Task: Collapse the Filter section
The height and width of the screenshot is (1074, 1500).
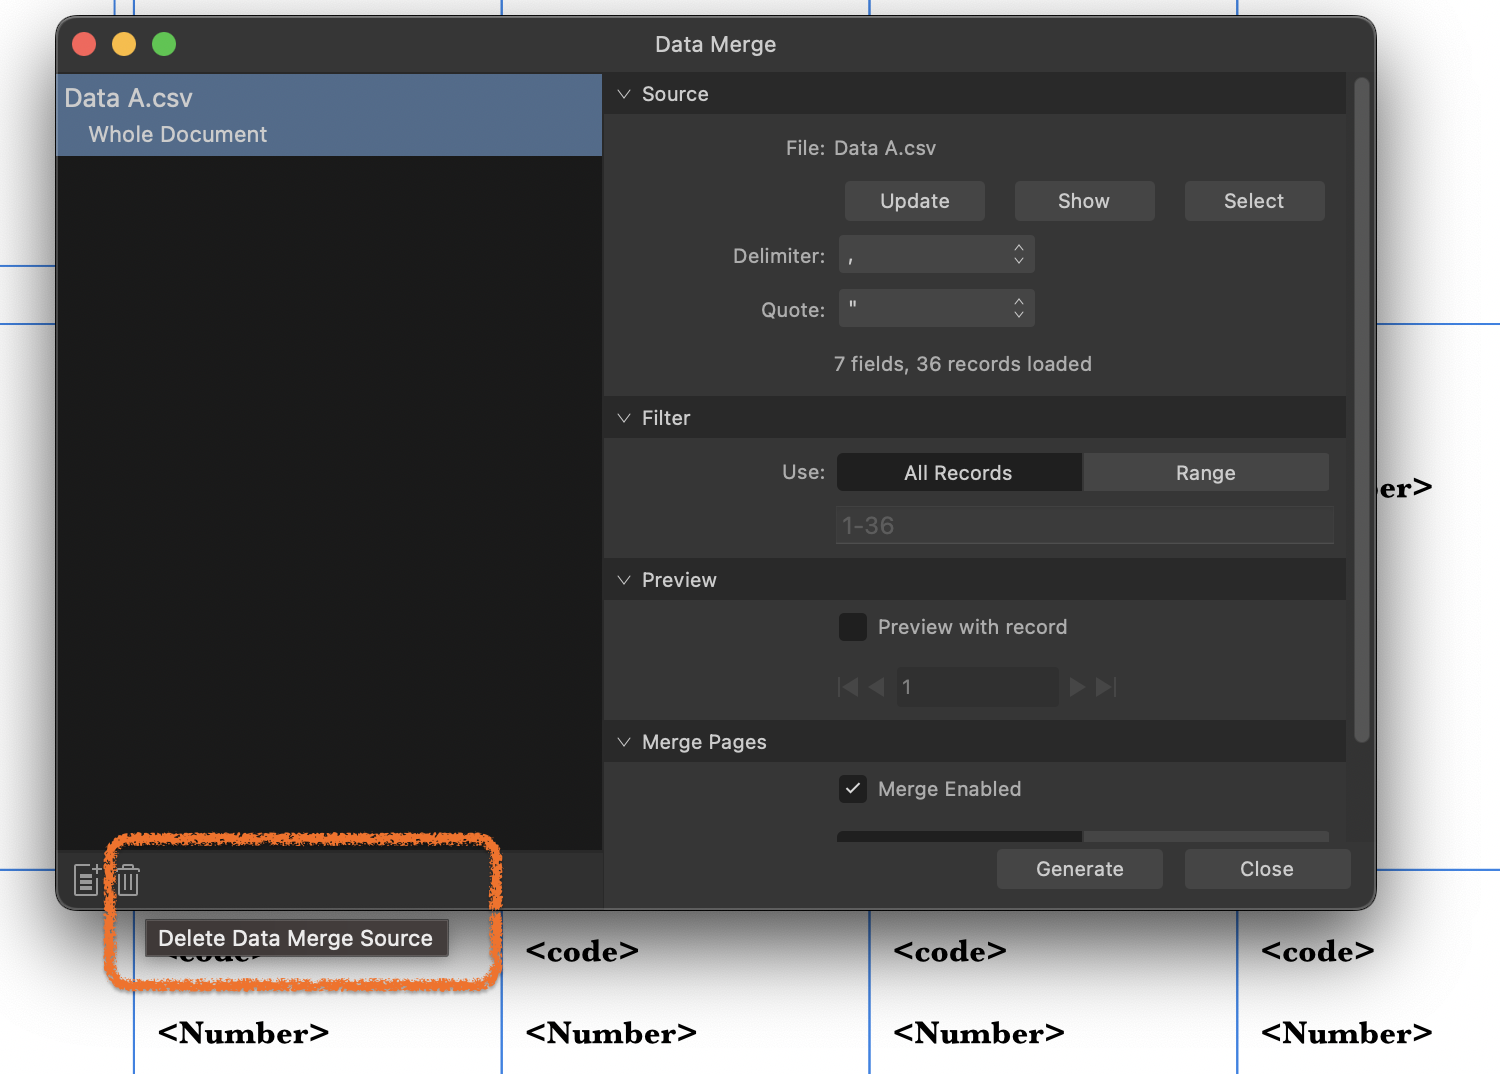Action: (x=624, y=418)
